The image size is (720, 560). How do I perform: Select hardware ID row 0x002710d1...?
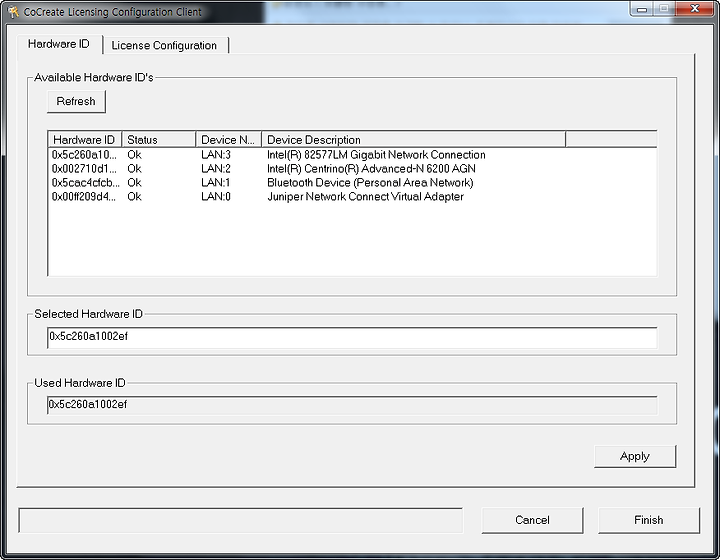pos(84,168)
